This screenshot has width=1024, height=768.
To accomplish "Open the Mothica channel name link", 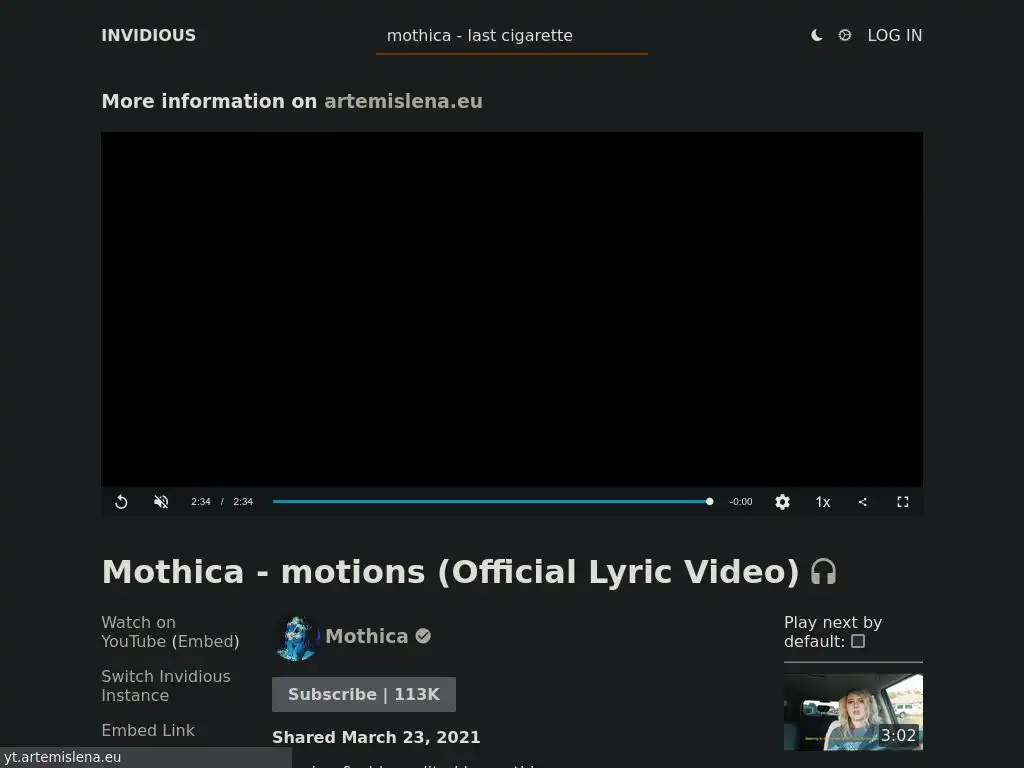I will pos(366,636).
